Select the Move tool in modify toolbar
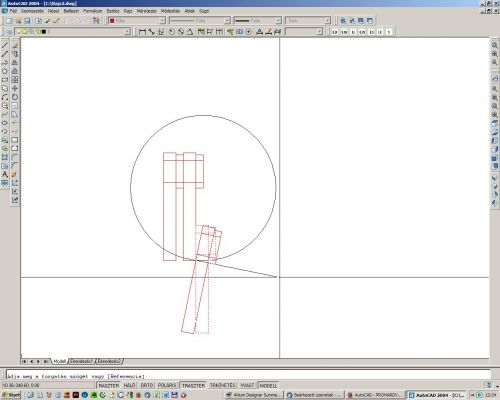Screen dimensions: 500x400 pos(15,88)
